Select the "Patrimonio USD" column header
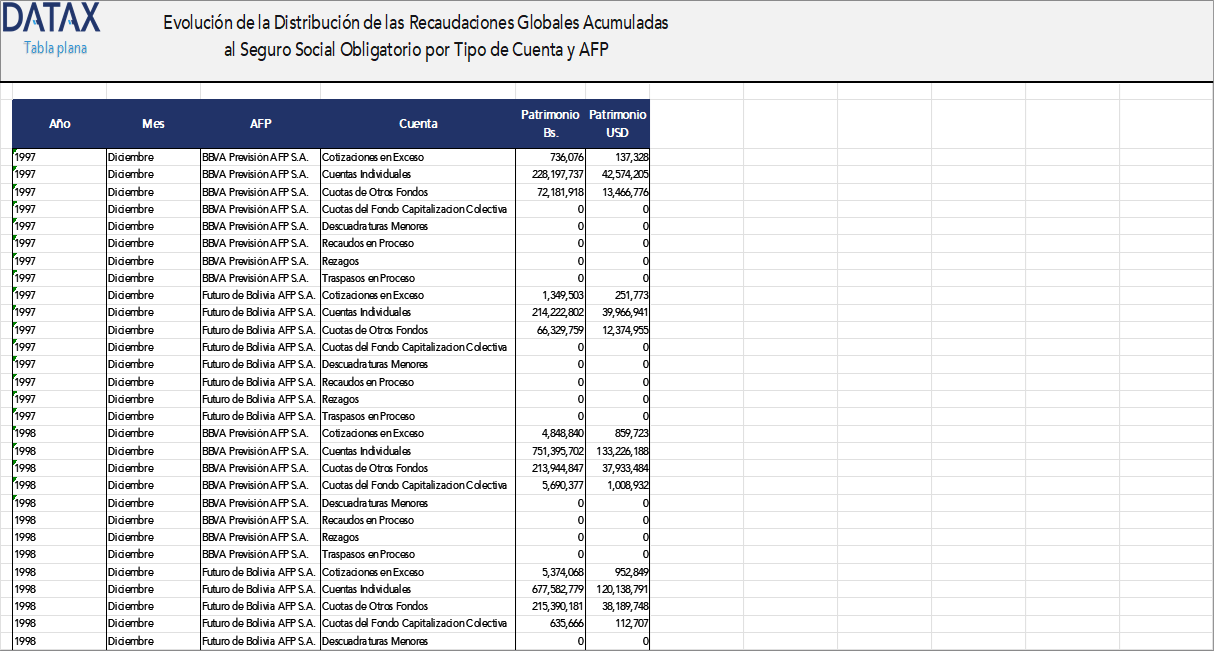Screen dimensions: 1214x651 (x=617, y=123)
